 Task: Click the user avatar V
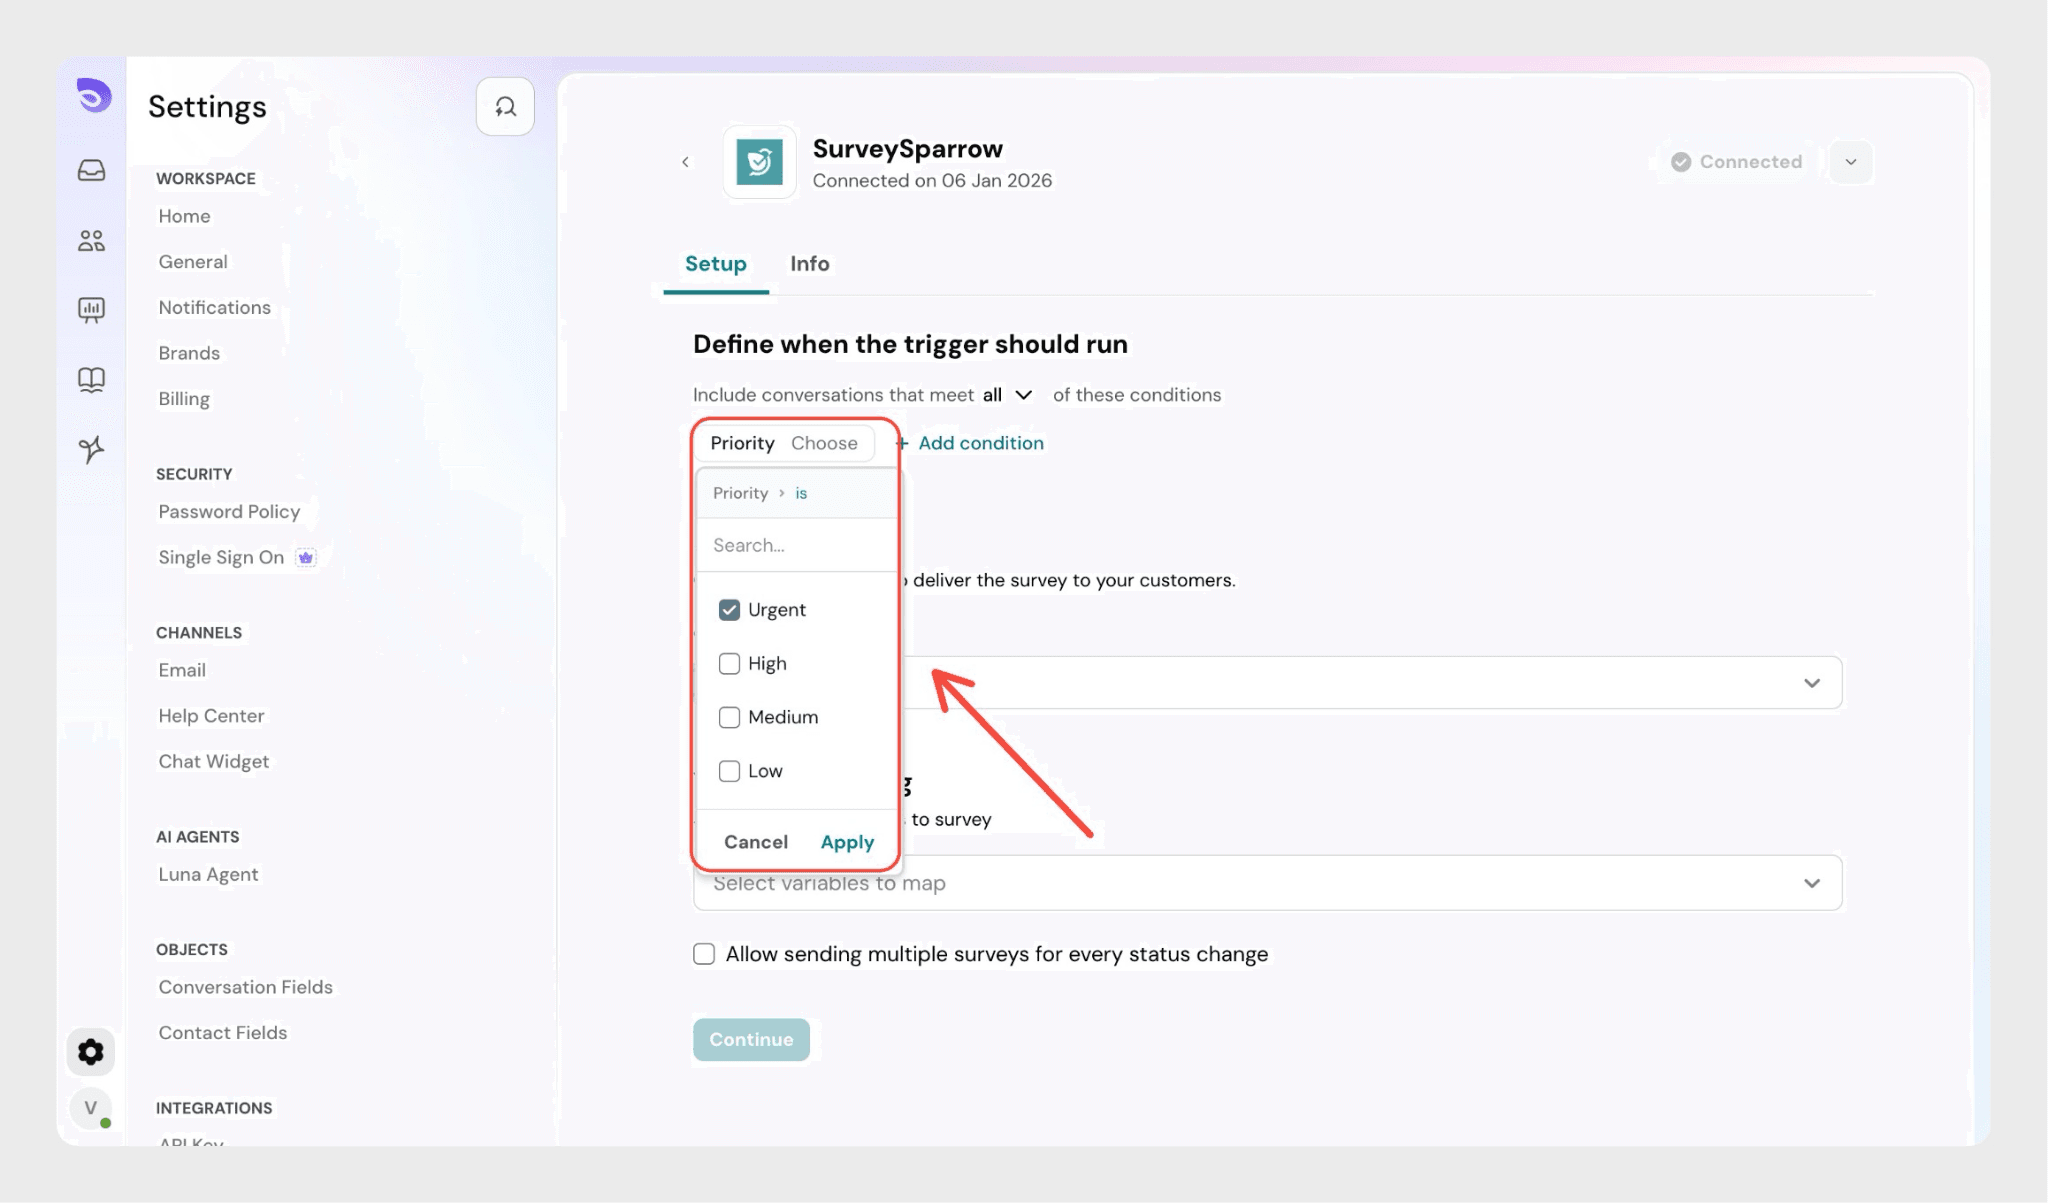91,1107
